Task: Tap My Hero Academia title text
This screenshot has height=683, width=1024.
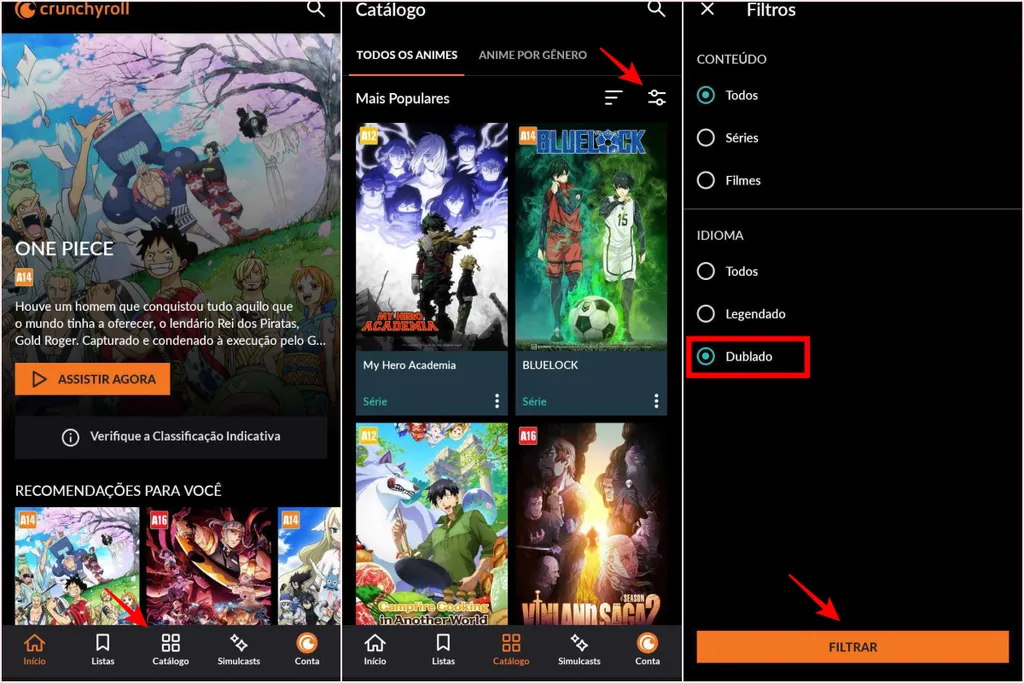Action: (409, 365)
